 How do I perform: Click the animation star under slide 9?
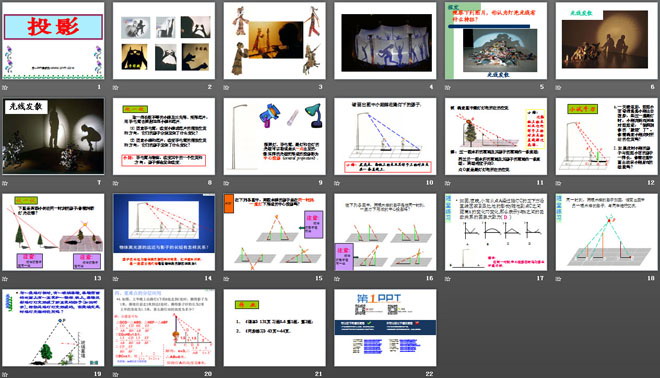226,183
